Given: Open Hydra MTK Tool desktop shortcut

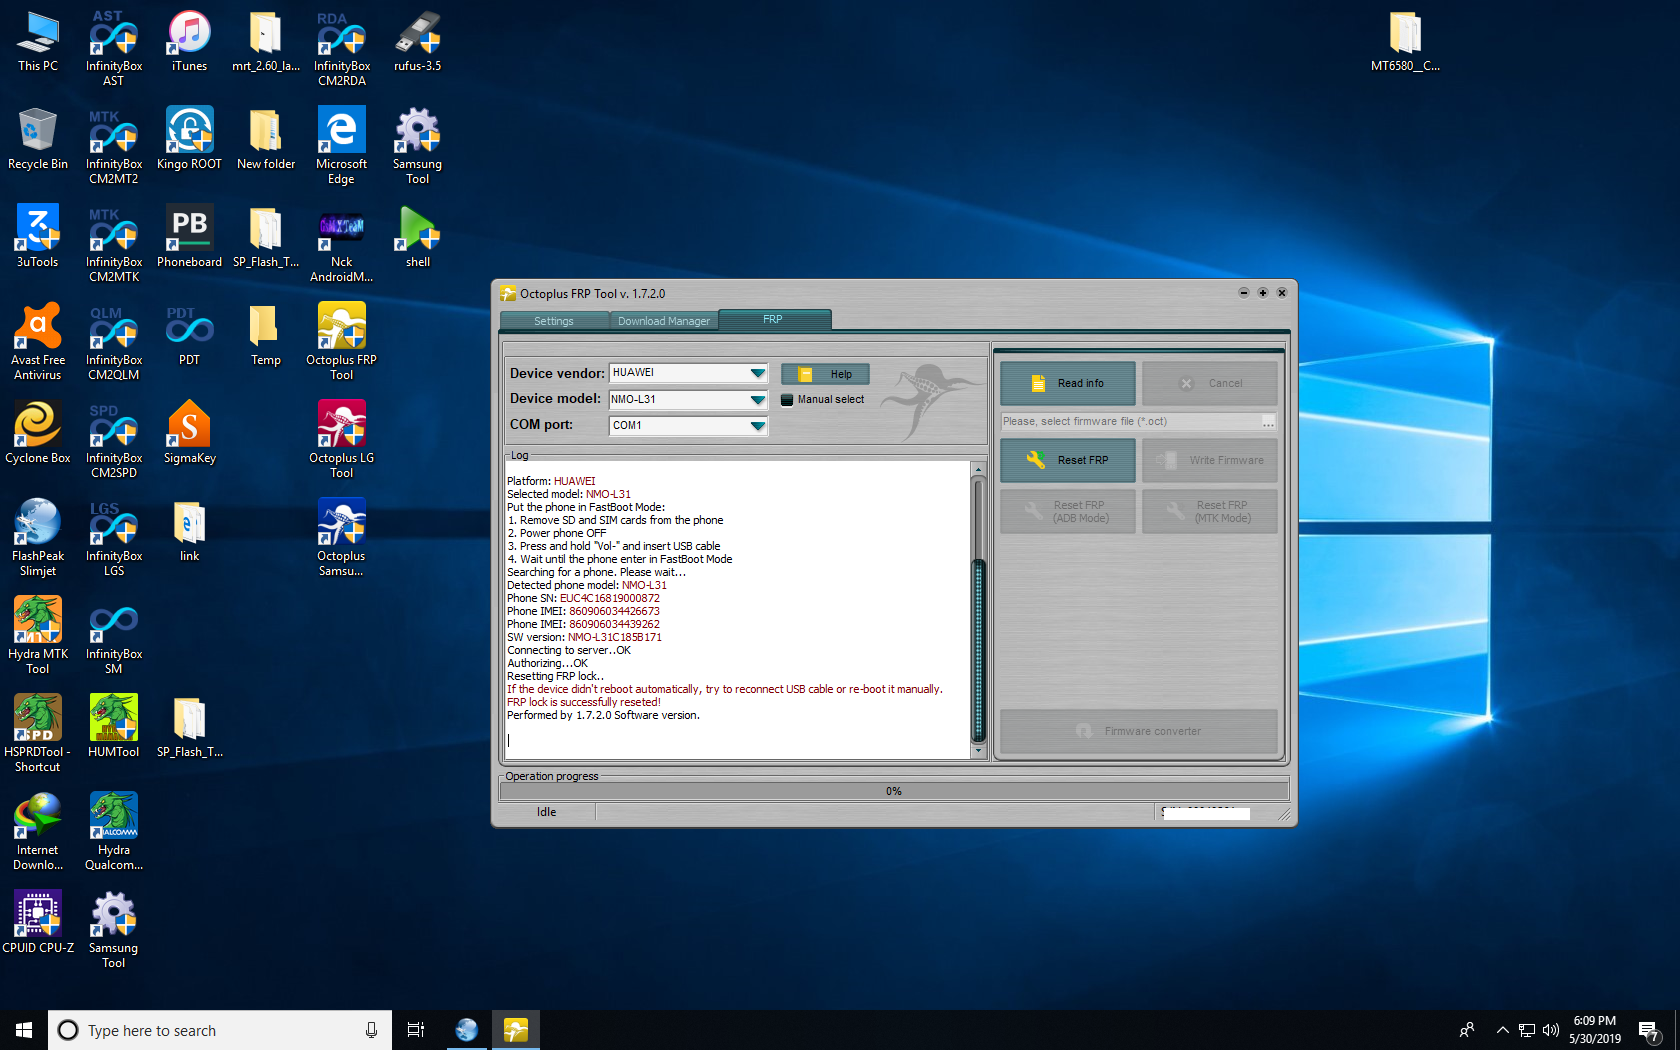Looking at the screenshot, I should [38, 634].
